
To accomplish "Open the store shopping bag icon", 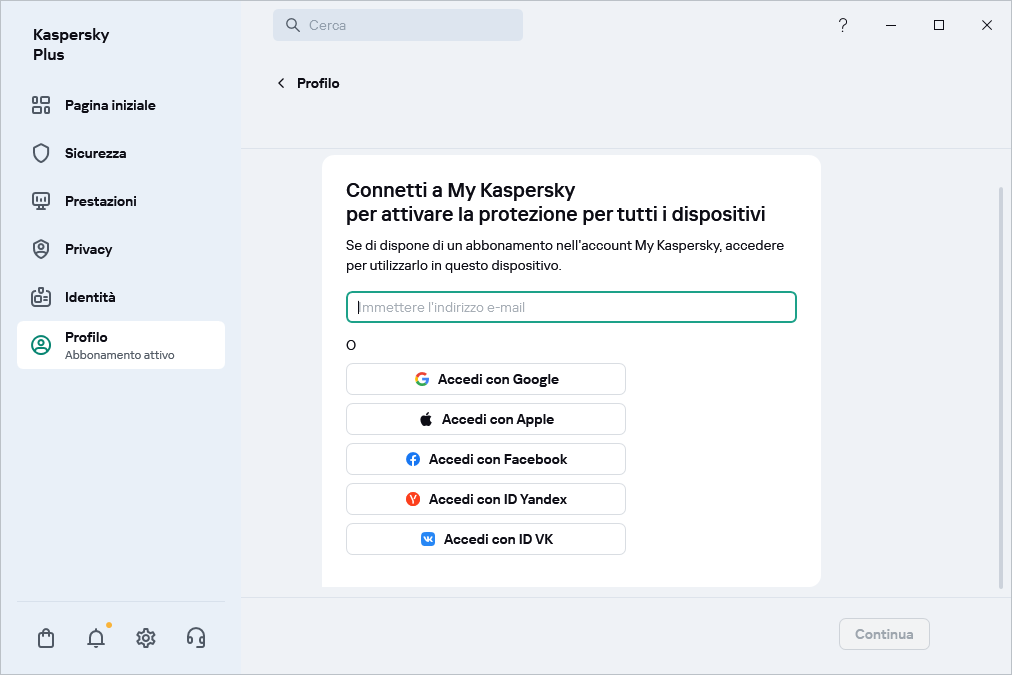I will pyautogui.click(x=46, y=638).
